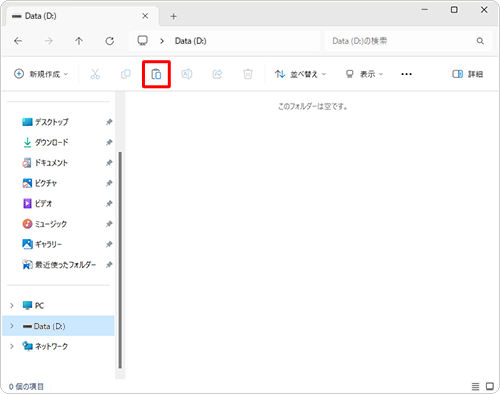Unpin ビデオ using its pin icon
The height and width of the screenshot is (394, 500).
(x=109, y=203)
